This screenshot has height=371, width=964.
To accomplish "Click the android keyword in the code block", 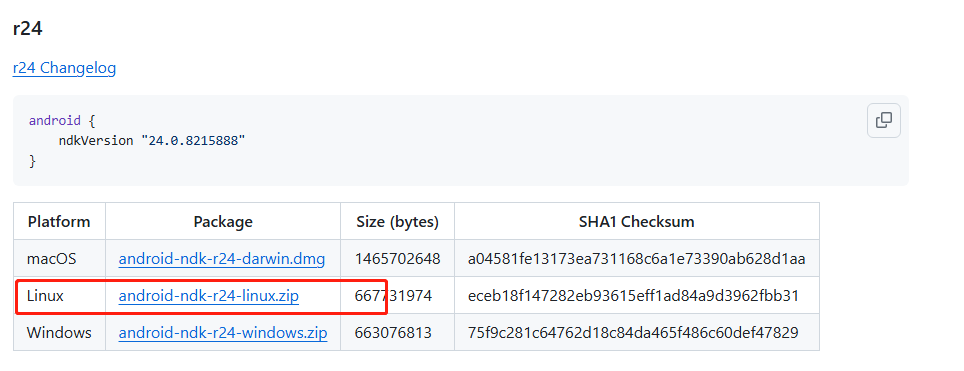I will point(55,120).
